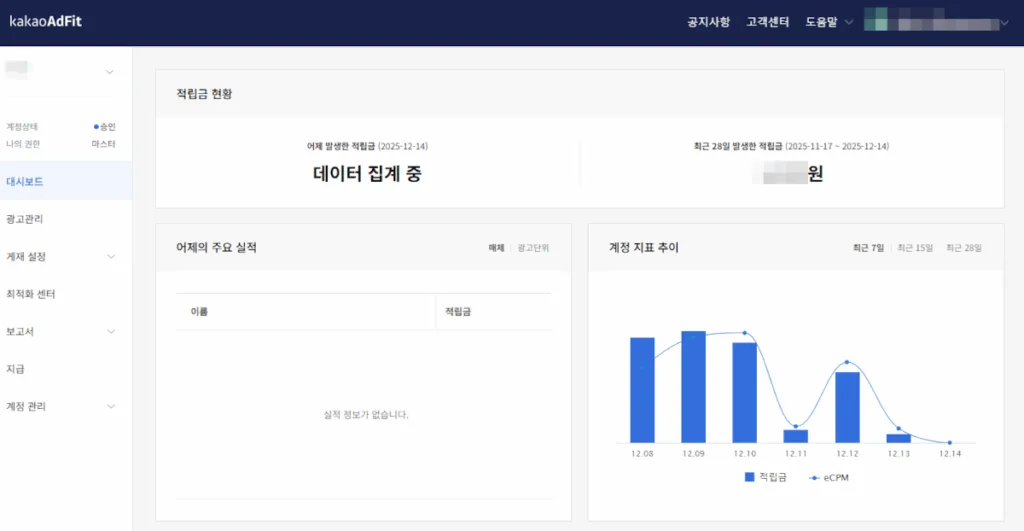Select the 최근 15일 chart range
Image resolution: width=1024 pixels, height=531 pixels.
[915, 247]
